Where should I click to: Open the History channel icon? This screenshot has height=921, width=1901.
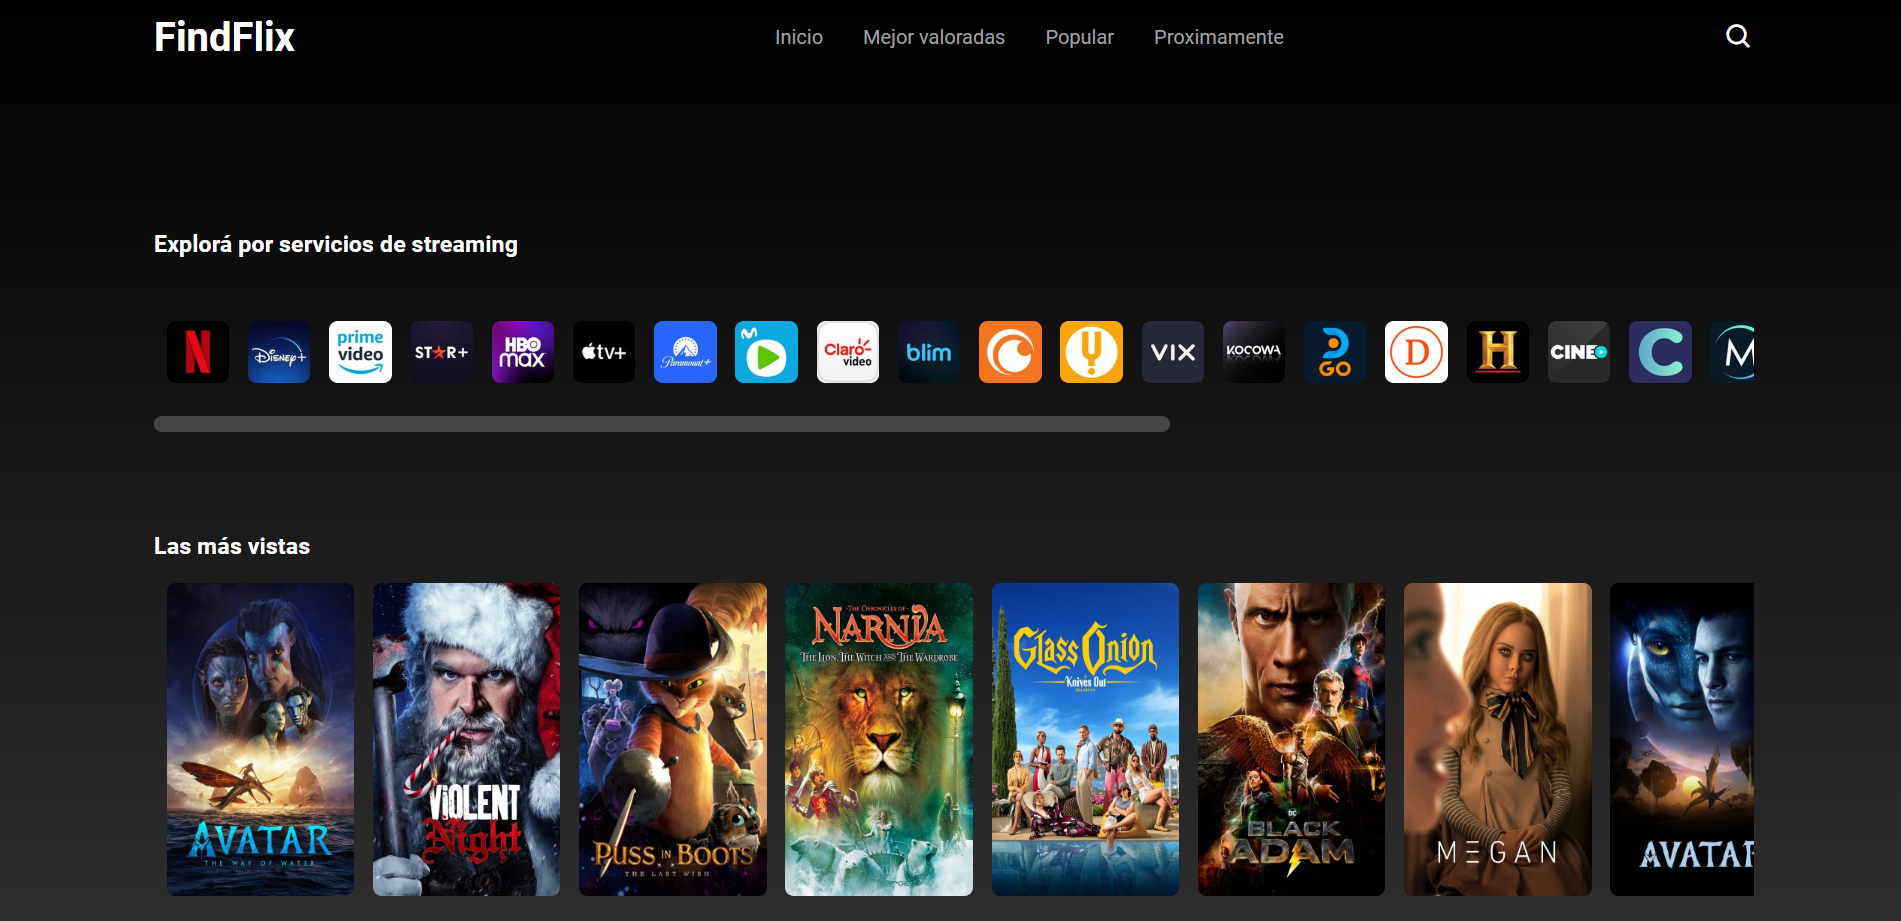click(1498, 352)
